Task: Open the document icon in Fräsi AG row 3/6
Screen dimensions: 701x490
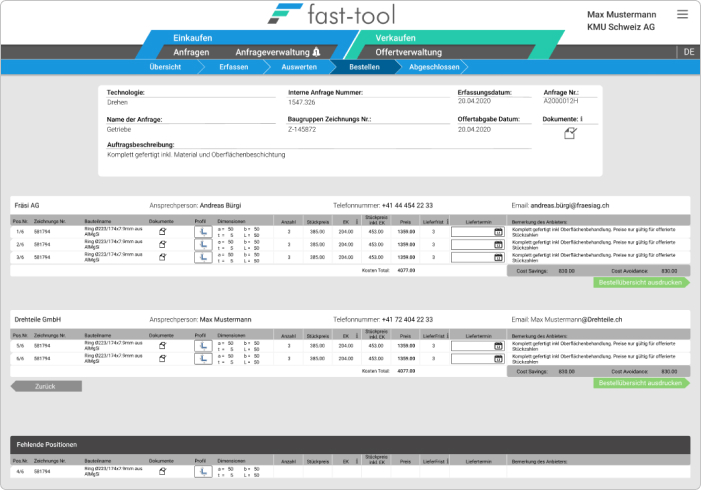Action: click(163, 257)
